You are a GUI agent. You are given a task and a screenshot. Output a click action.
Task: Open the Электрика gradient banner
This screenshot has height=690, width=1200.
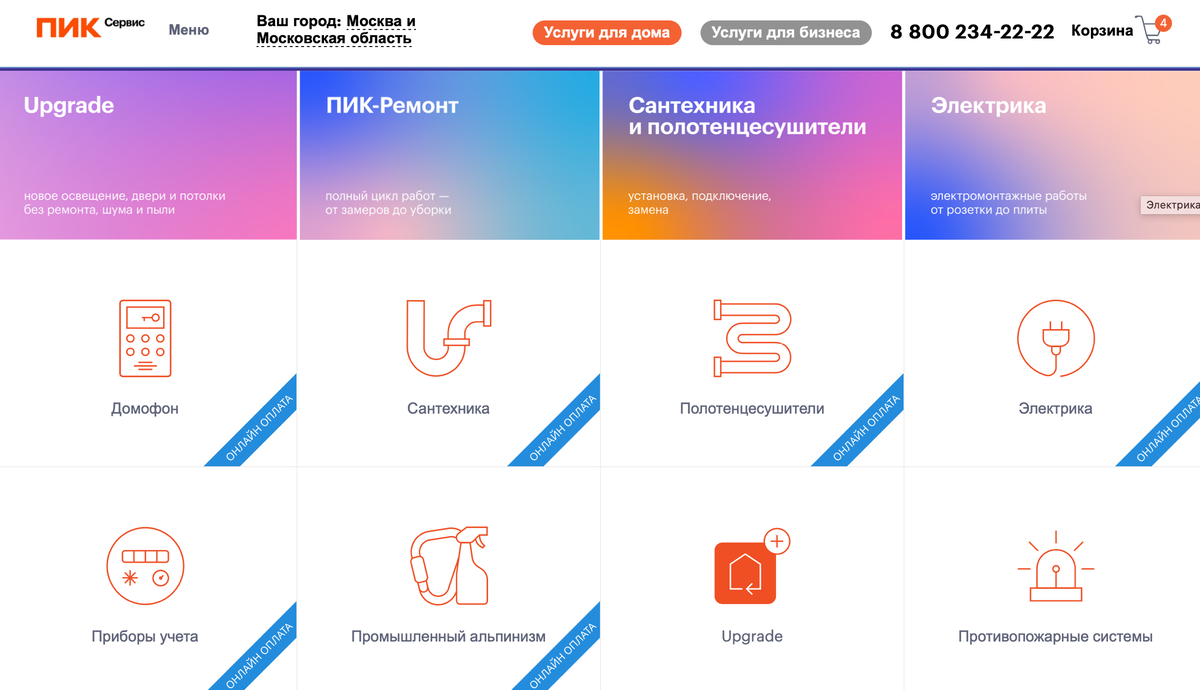[1052, 155]
